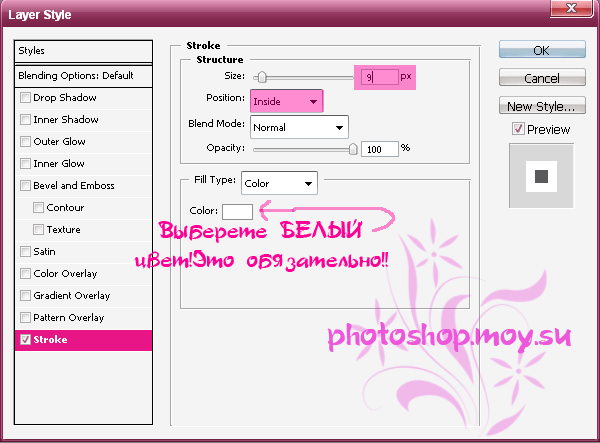Open the Outer Glow settings label
The height and width of the screenshot is (443, 600).
[x=59, y=142]
